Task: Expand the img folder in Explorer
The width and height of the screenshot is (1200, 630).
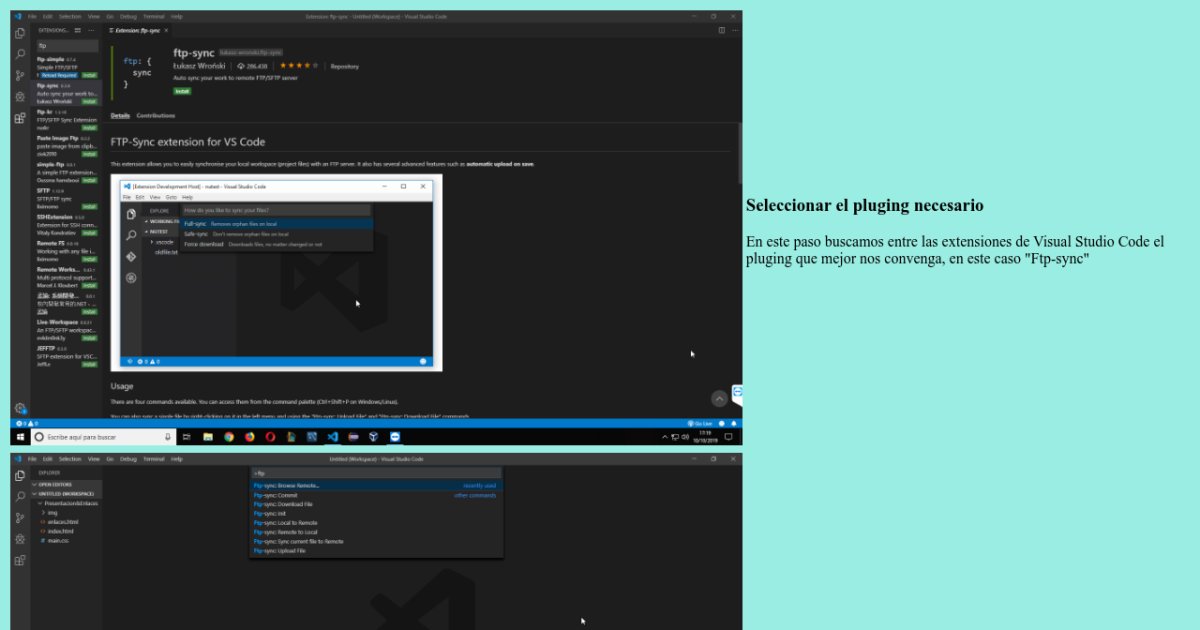Action: coord(53,512)
